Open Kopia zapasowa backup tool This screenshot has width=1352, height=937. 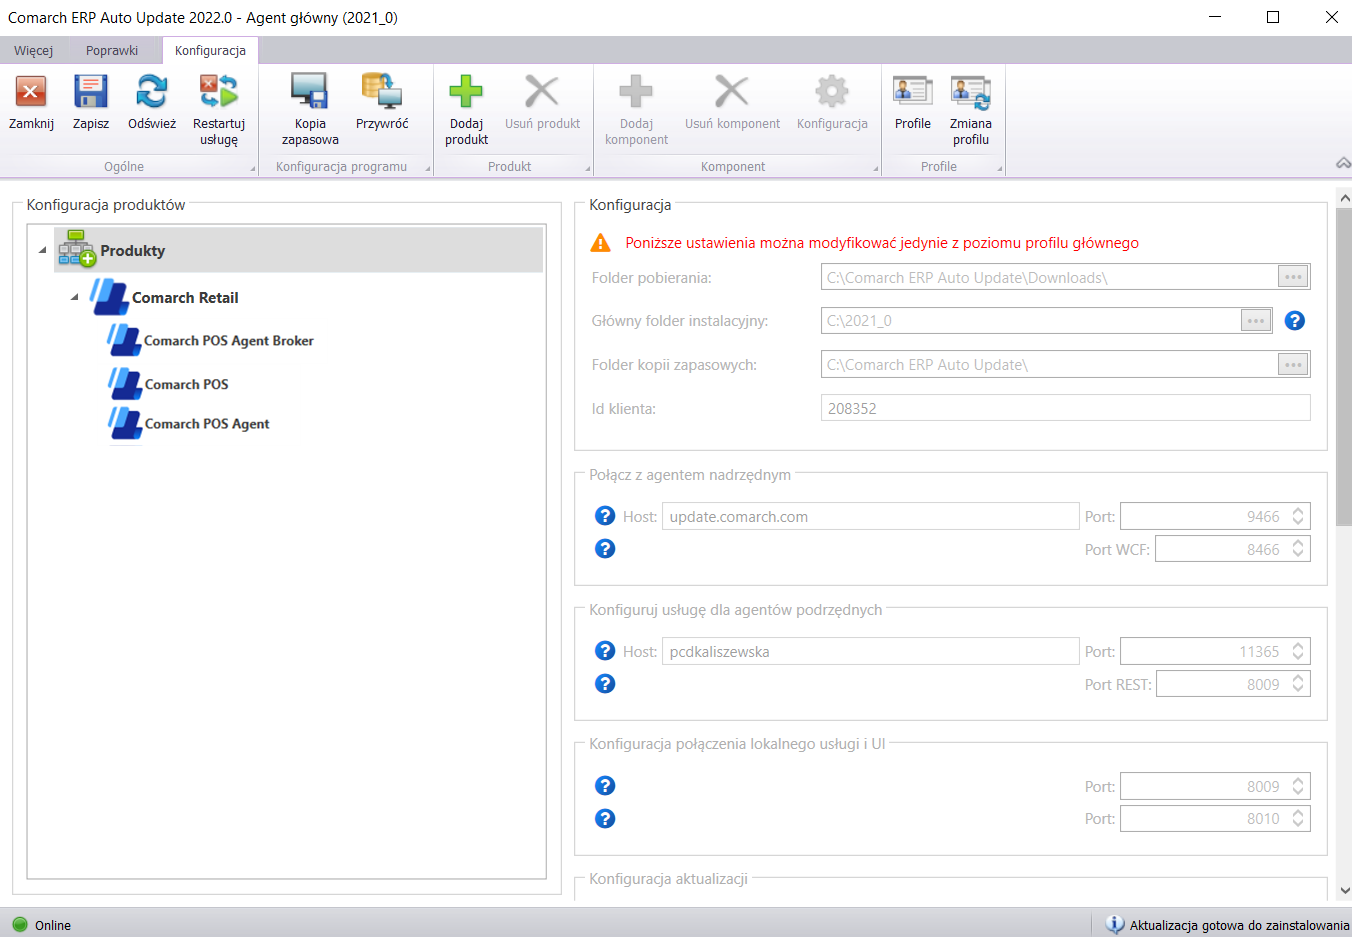click(310, 92)
